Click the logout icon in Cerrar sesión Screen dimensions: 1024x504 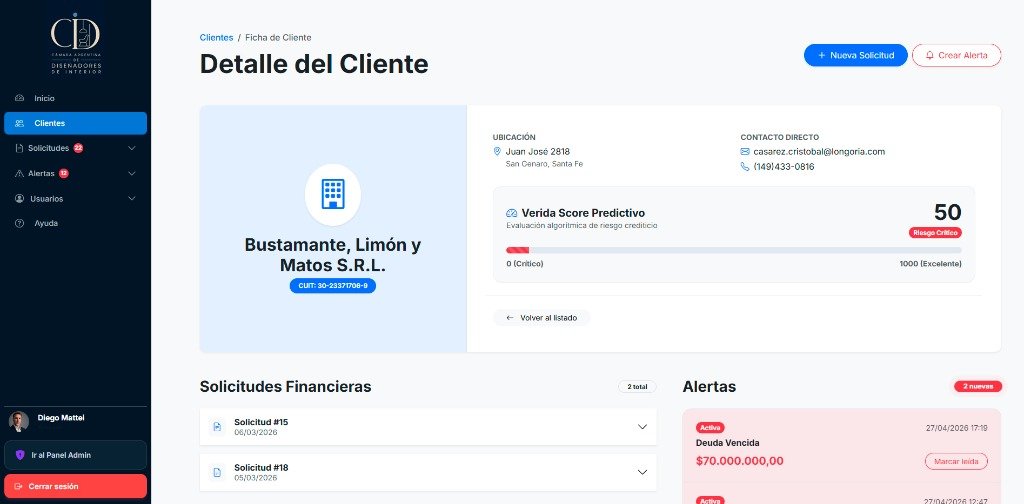[18, 486]
